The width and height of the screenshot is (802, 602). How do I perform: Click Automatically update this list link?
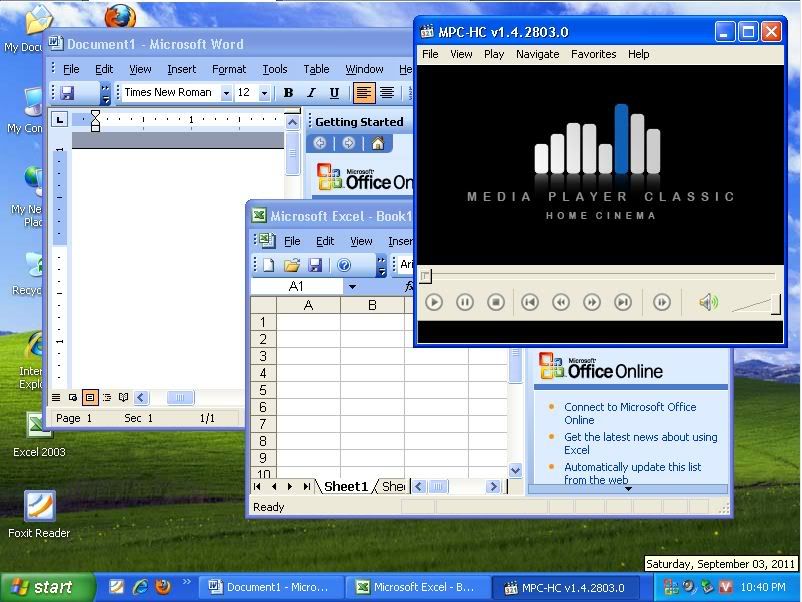pyautogui.click(x=632, y=473)
